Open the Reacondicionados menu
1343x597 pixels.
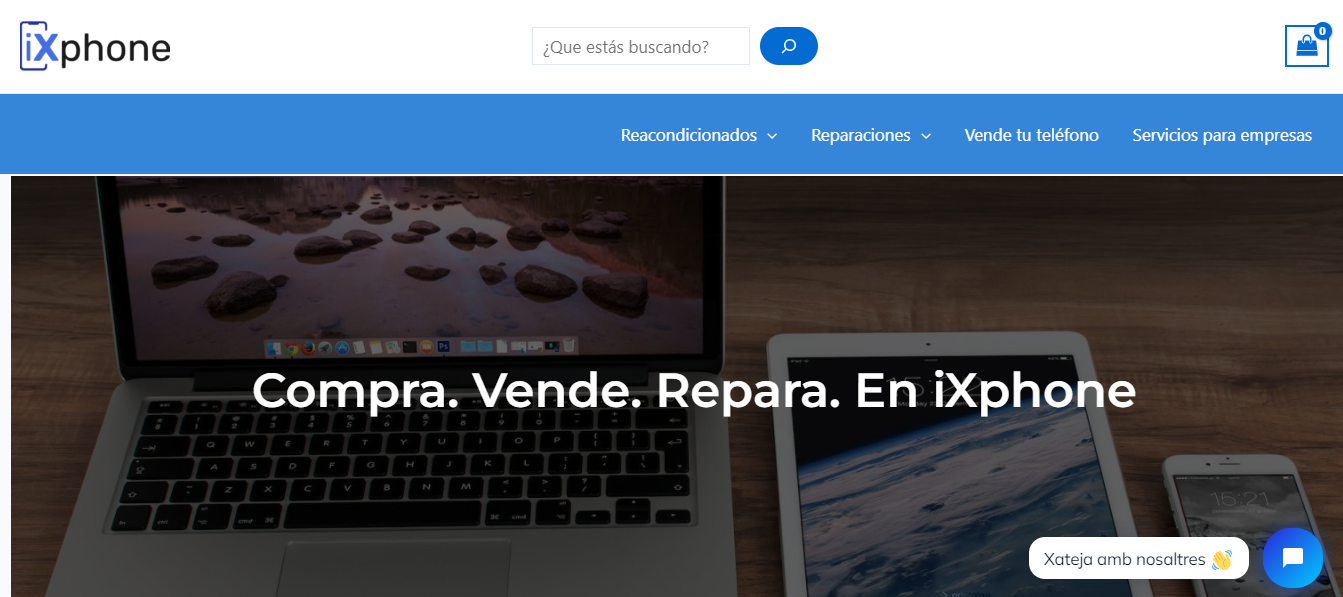(689, 135)
